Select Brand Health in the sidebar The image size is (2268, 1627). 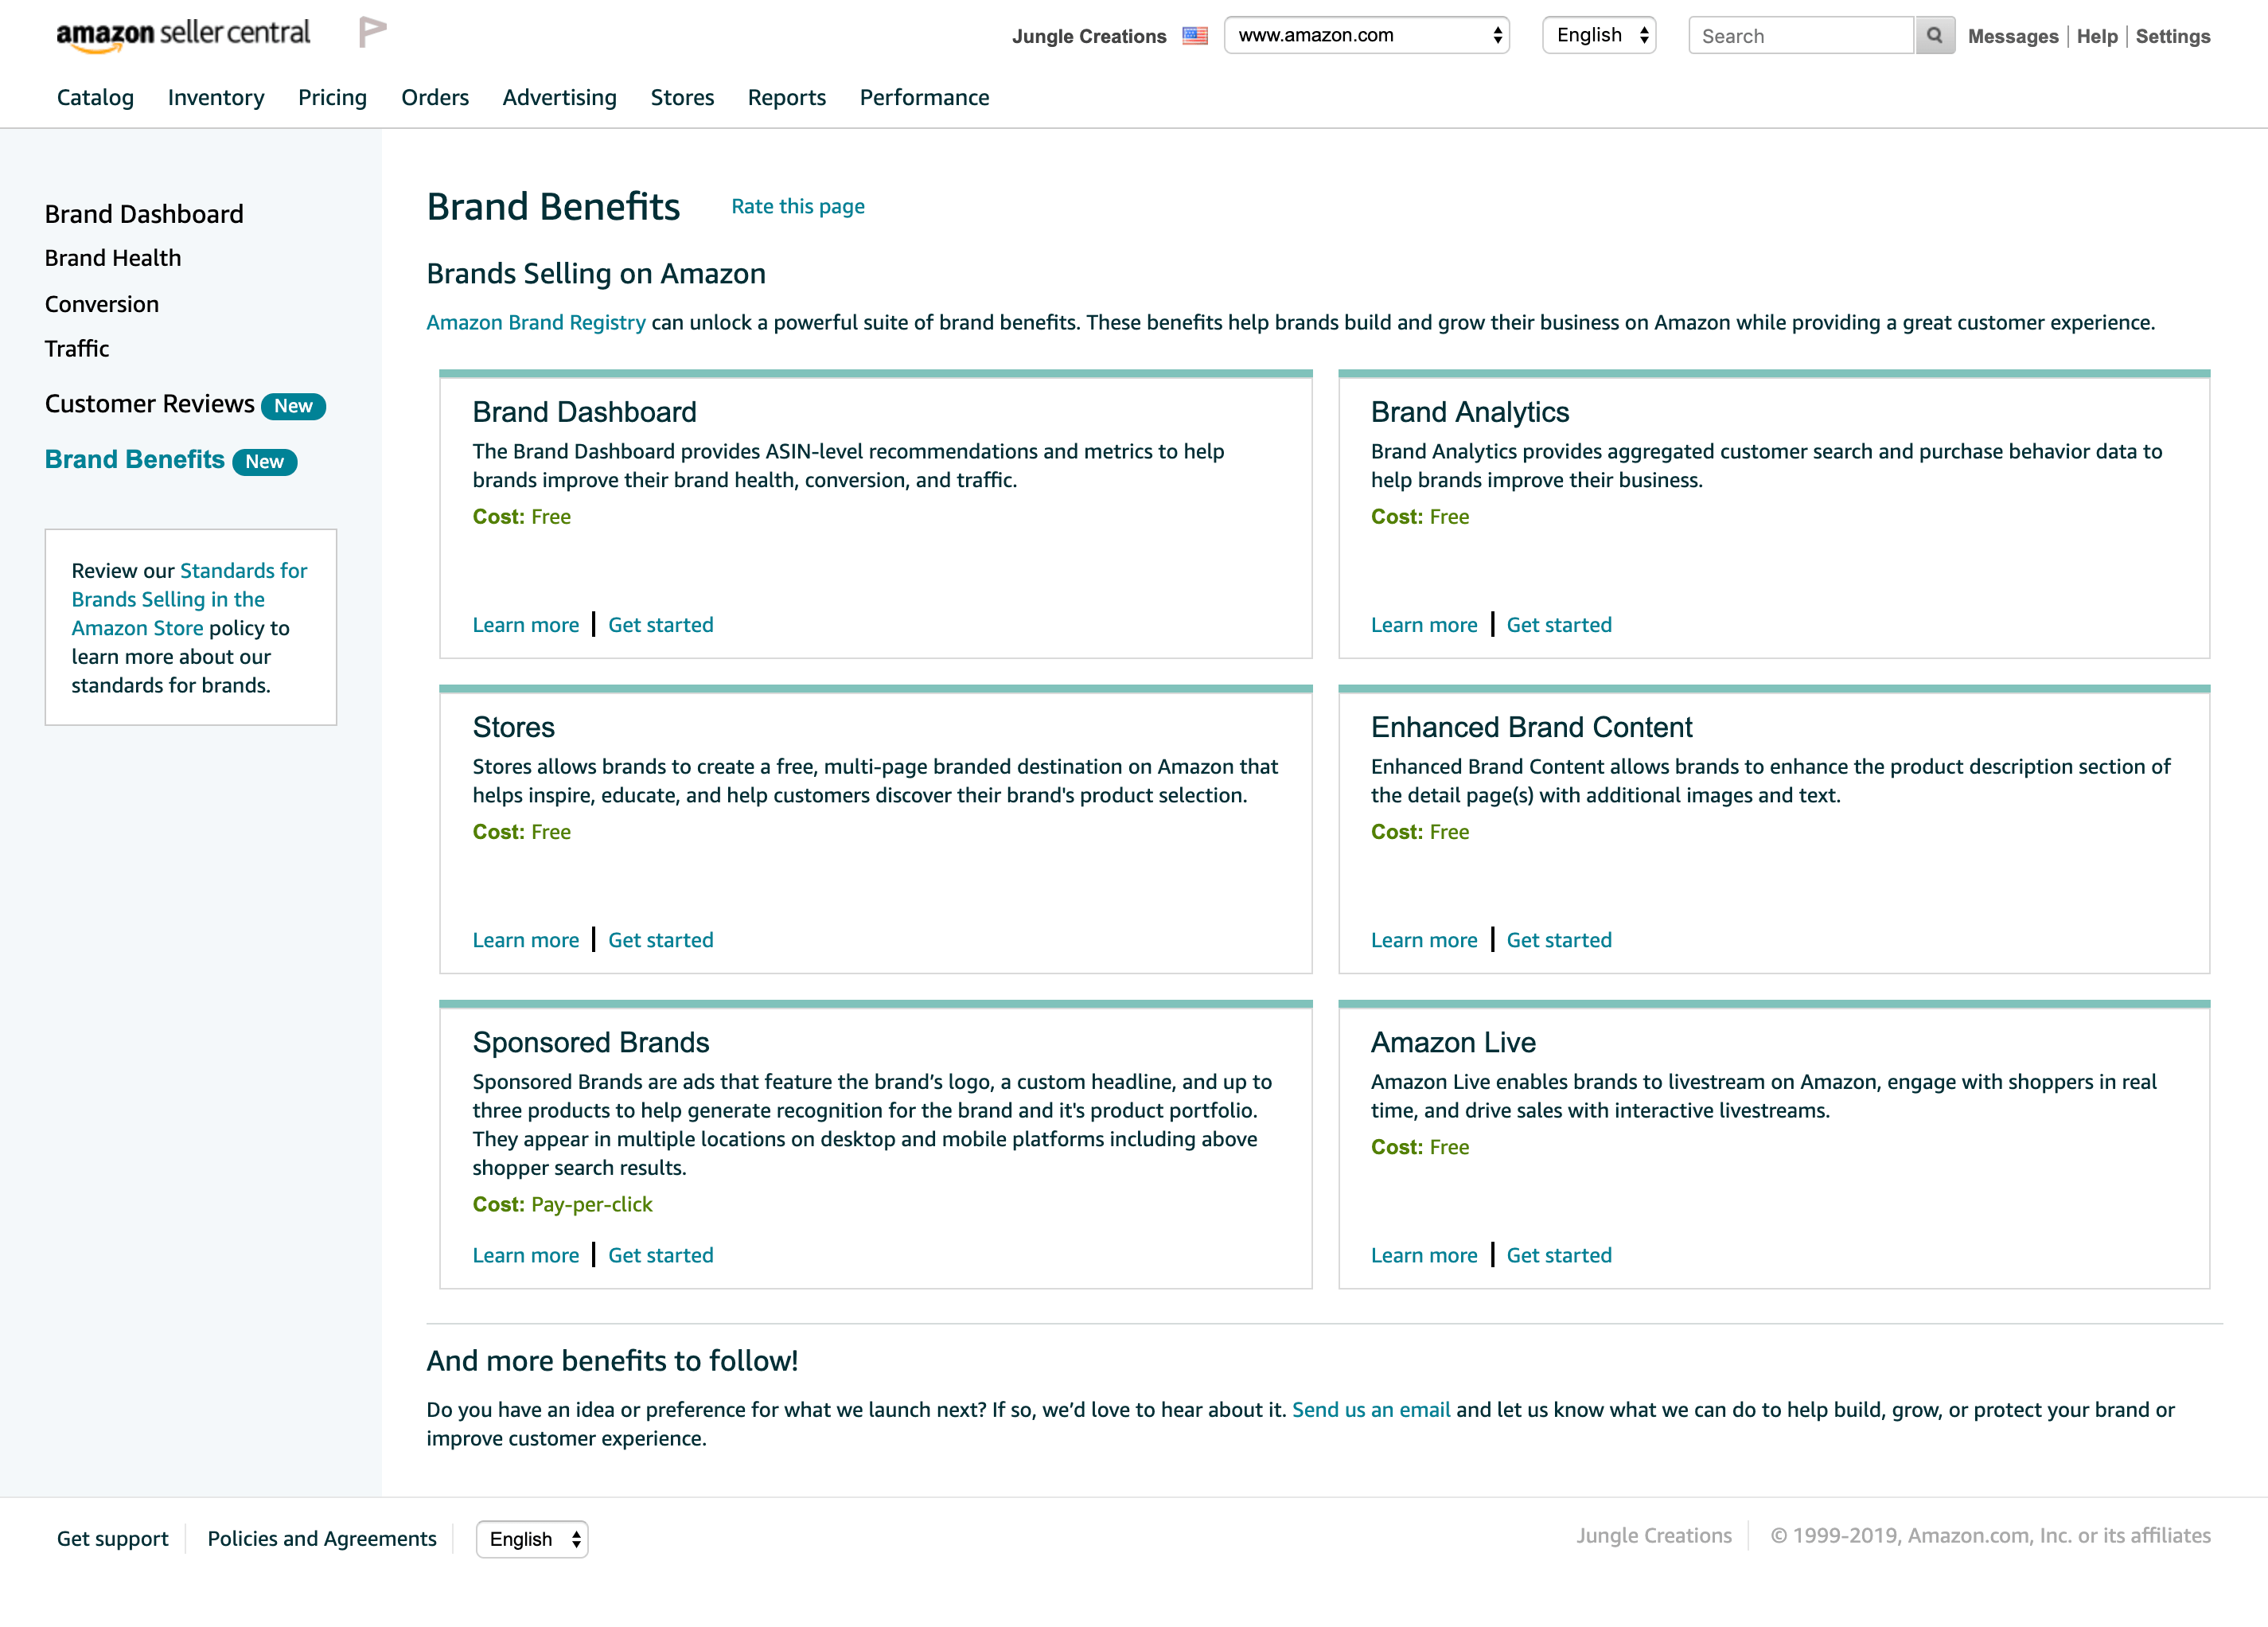tap(113, 258)
